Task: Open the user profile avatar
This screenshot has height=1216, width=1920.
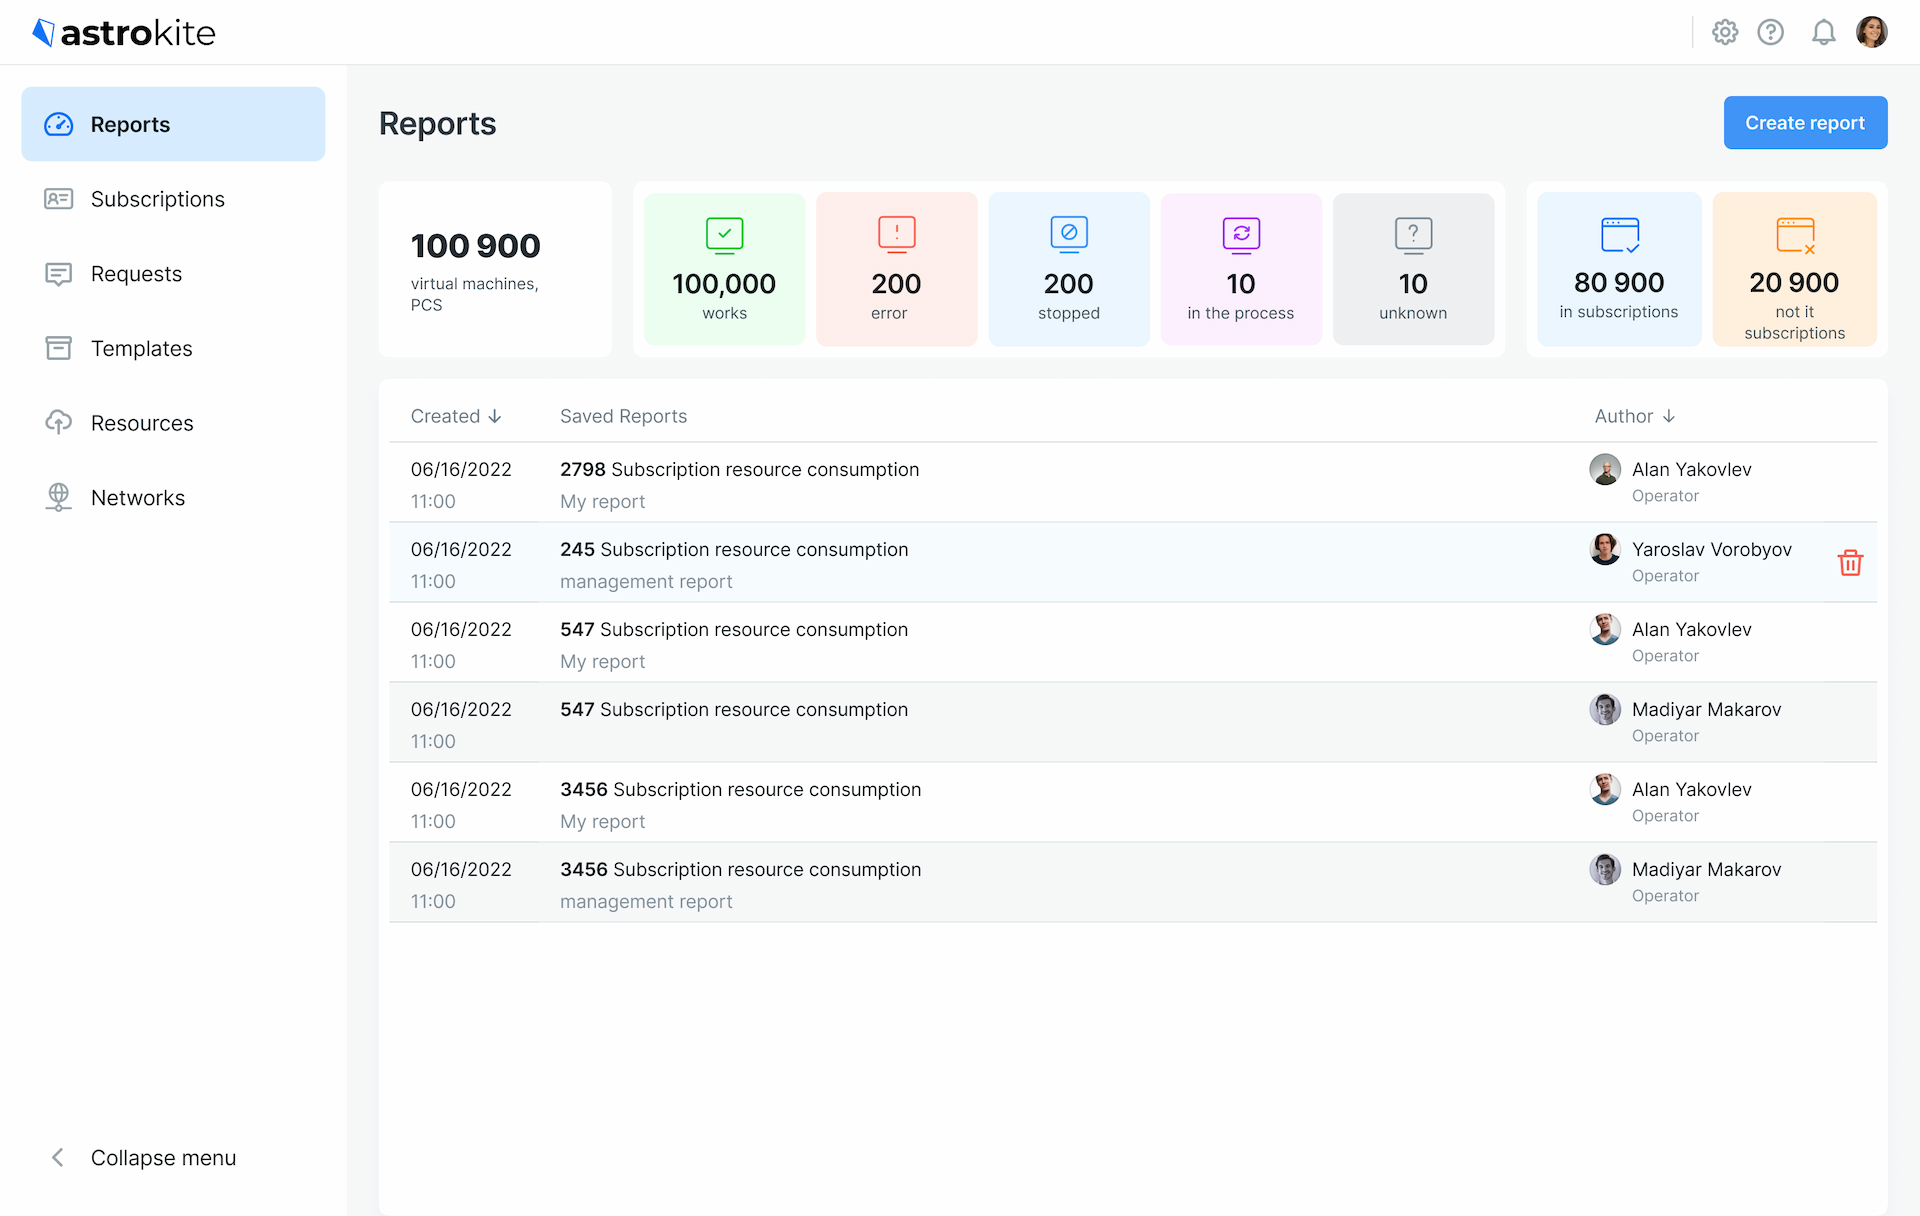Action: (1872, 32)
